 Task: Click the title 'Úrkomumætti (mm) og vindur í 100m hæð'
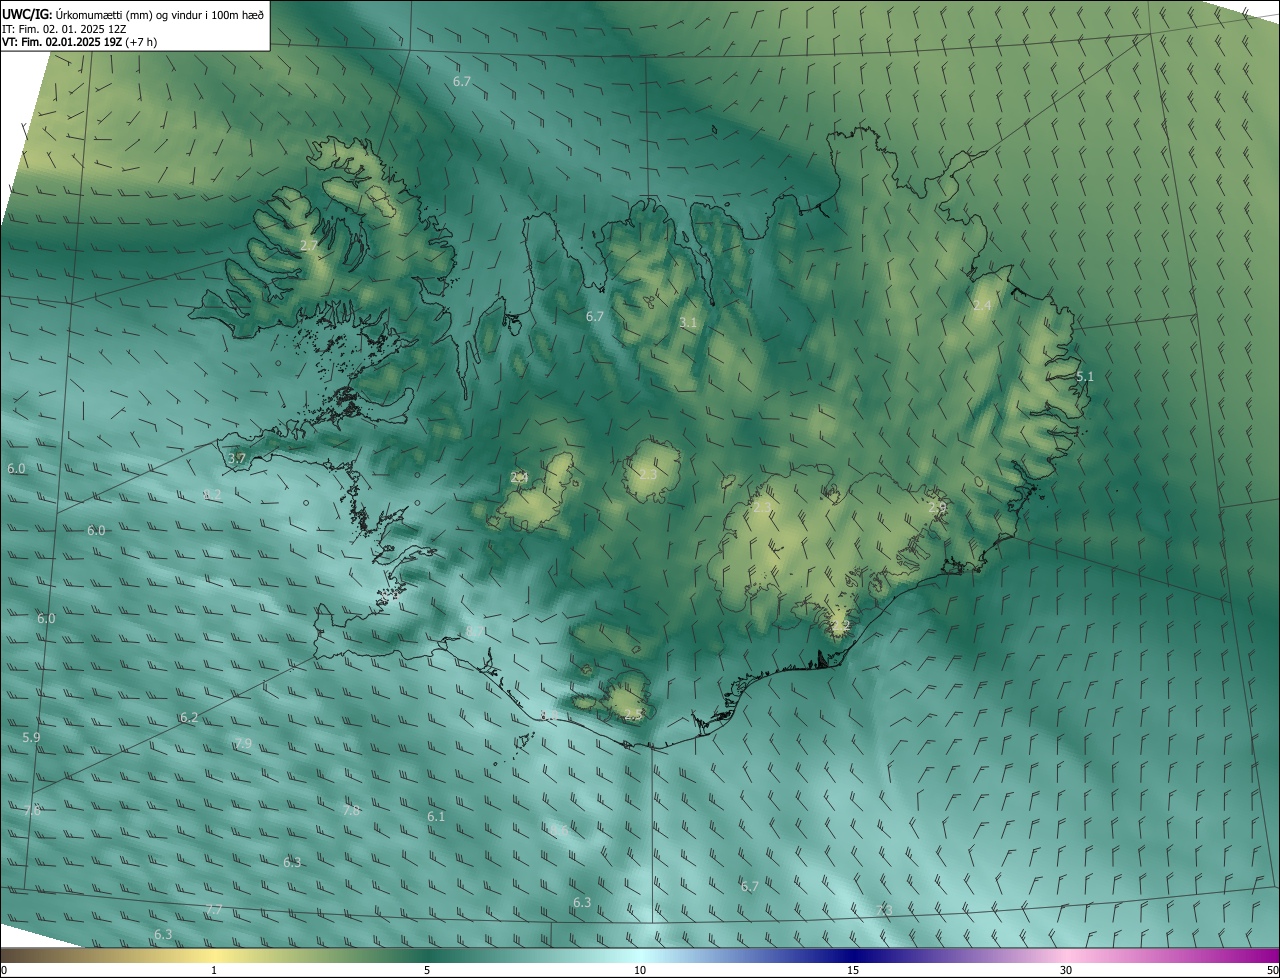click(x=160, y=13)
